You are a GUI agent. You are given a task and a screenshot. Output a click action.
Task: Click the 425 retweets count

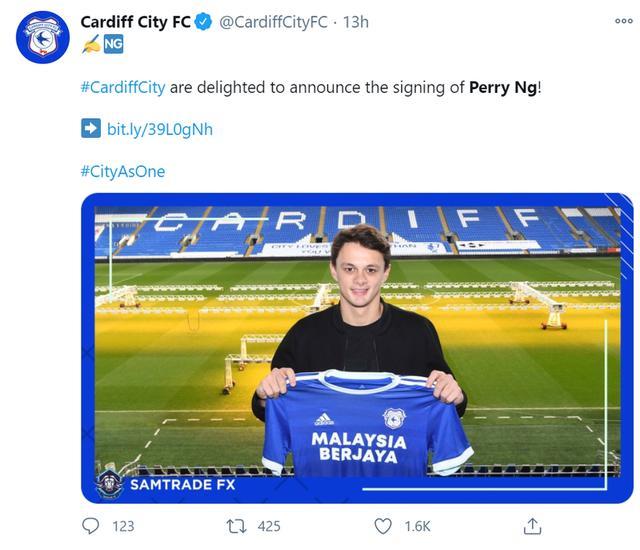tap(269, 526)
